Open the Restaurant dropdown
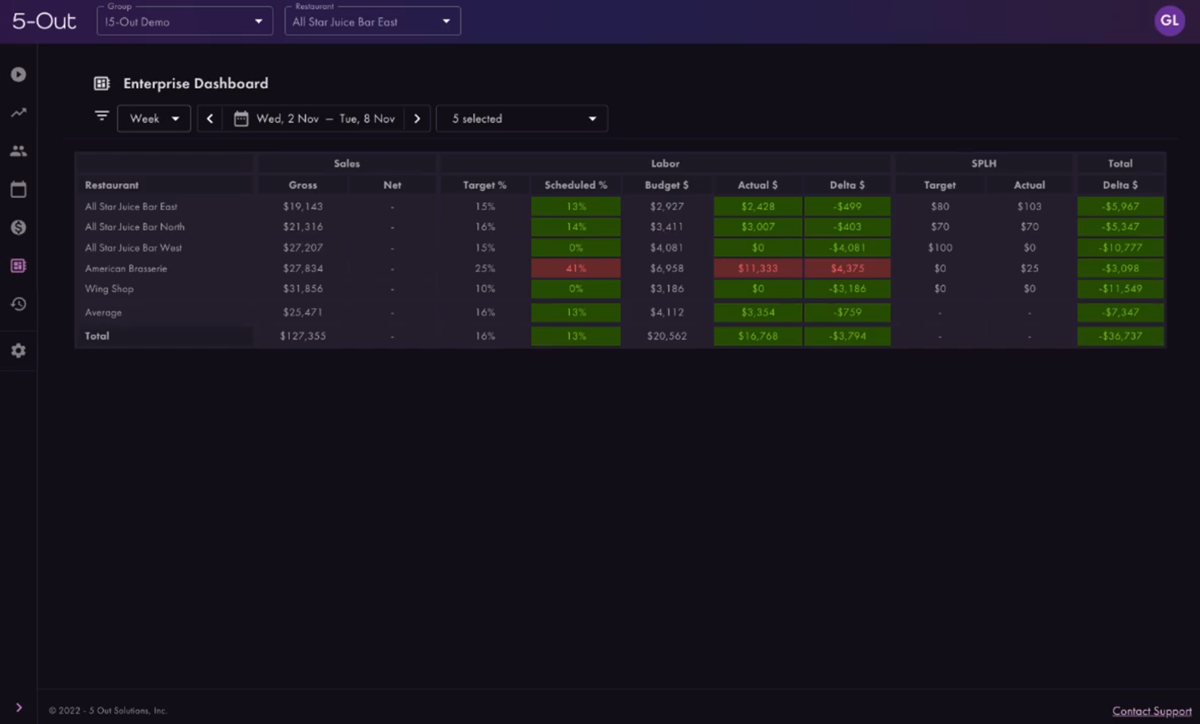Image resolution: width=1200 pixels, height=724 pixels. point(373,21)
